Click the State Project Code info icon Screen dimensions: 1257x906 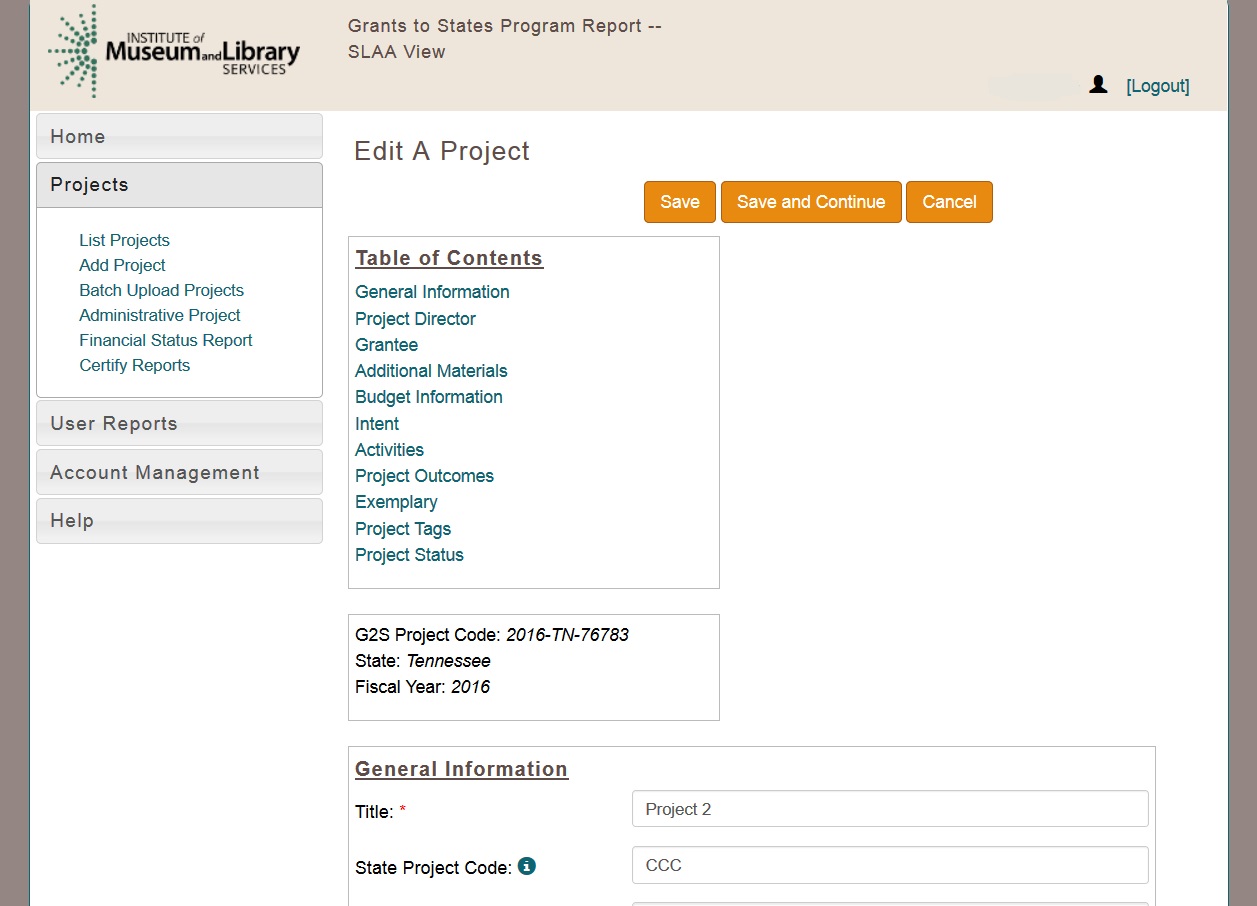(x=527, y=866)
